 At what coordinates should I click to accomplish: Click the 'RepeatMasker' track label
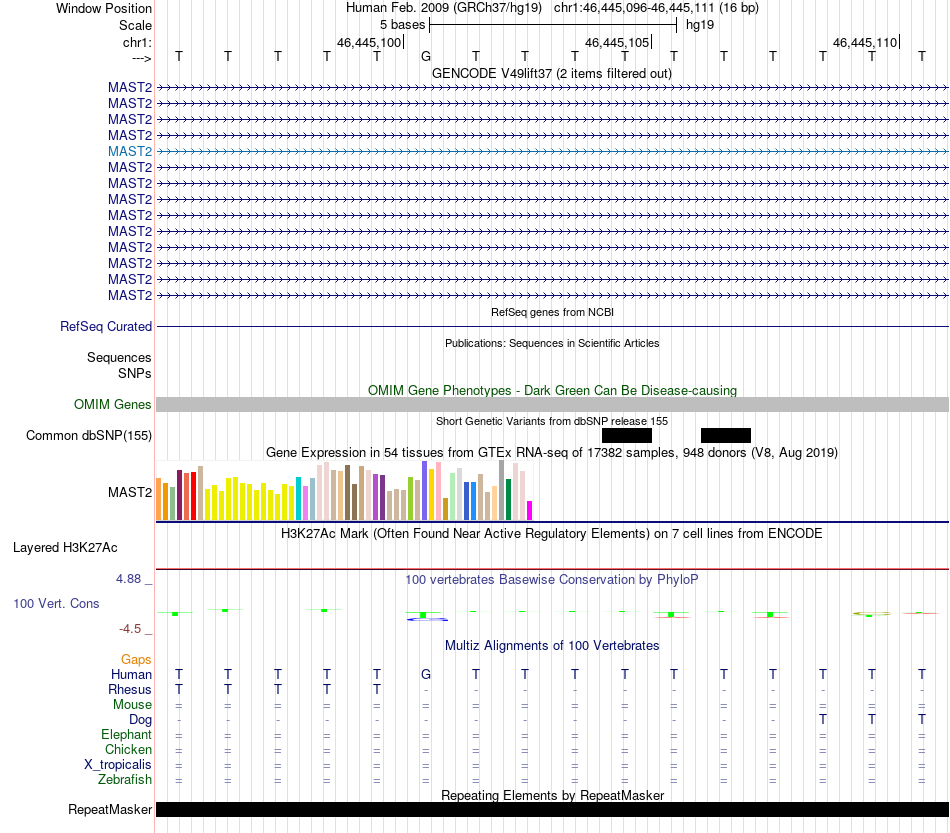(x=110, y=809)
